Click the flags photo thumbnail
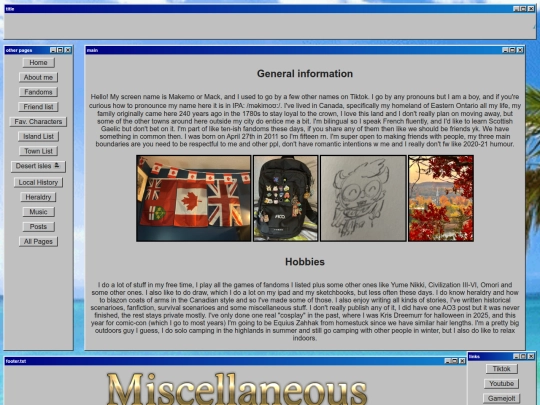 tap(194, 198)
